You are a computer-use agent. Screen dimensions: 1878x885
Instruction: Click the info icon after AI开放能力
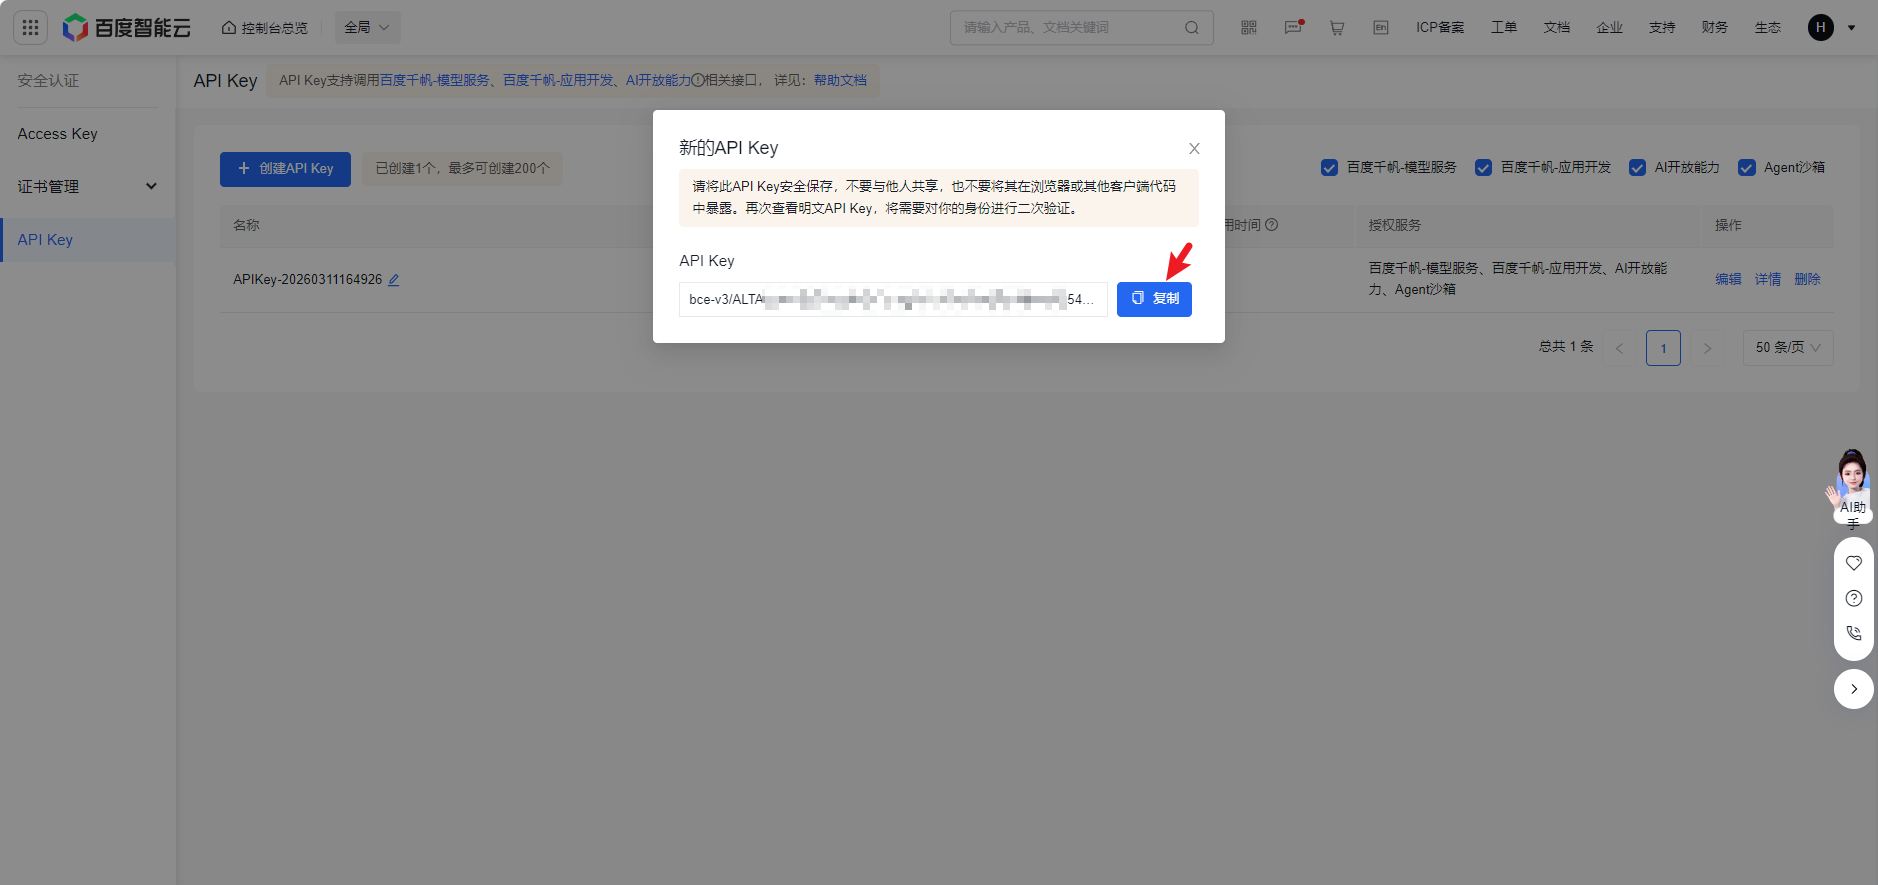coord(698,80)
